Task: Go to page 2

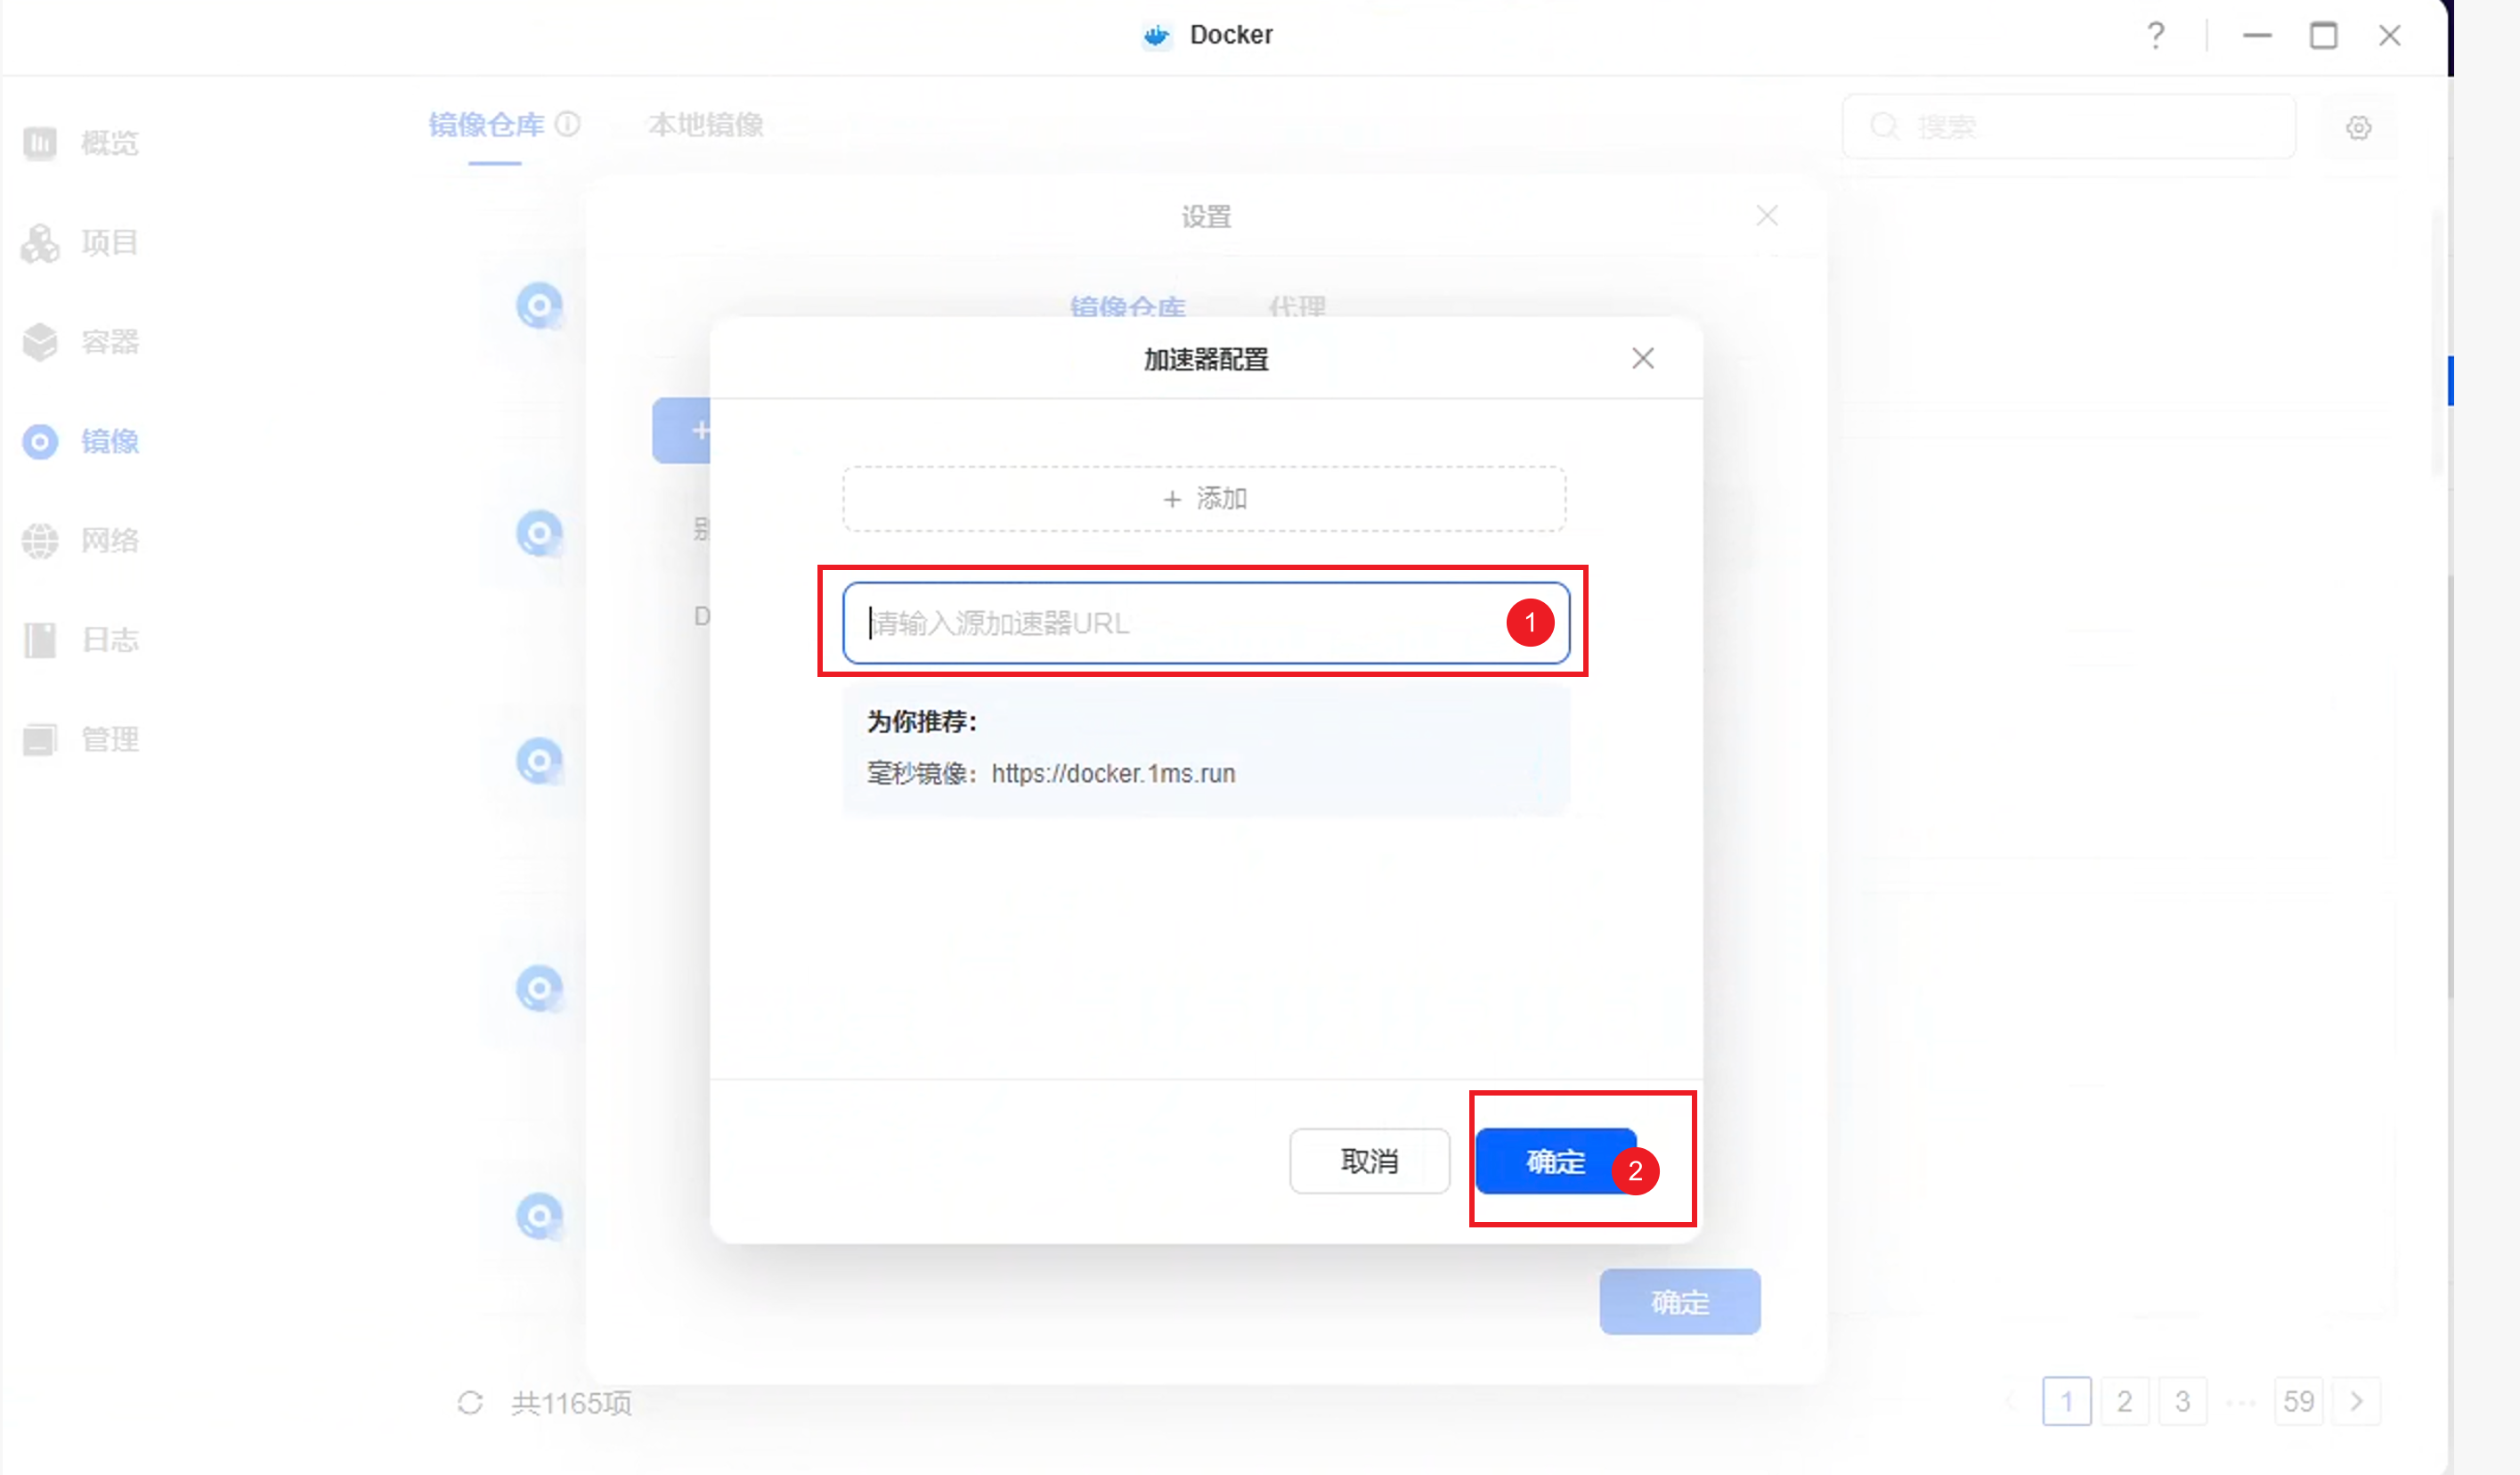Action: [x=2124, y=1401]
